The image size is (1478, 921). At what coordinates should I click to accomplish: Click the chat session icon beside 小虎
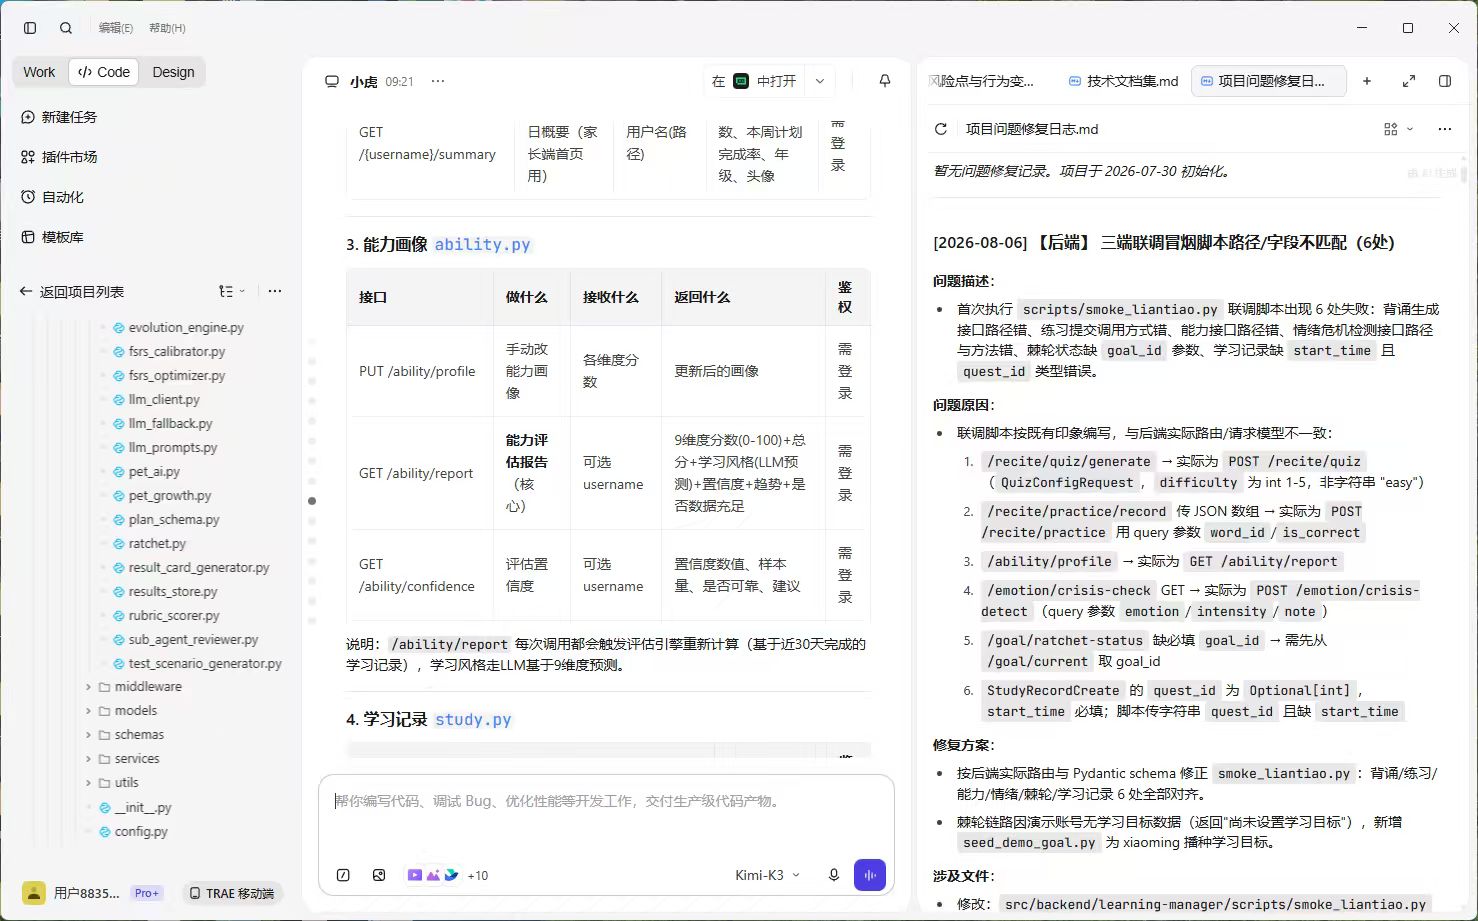coord(332,81)
